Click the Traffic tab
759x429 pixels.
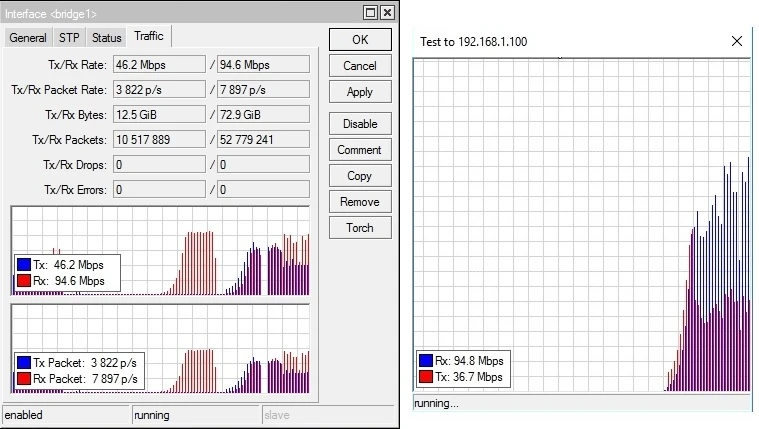[x=147, y=36]
